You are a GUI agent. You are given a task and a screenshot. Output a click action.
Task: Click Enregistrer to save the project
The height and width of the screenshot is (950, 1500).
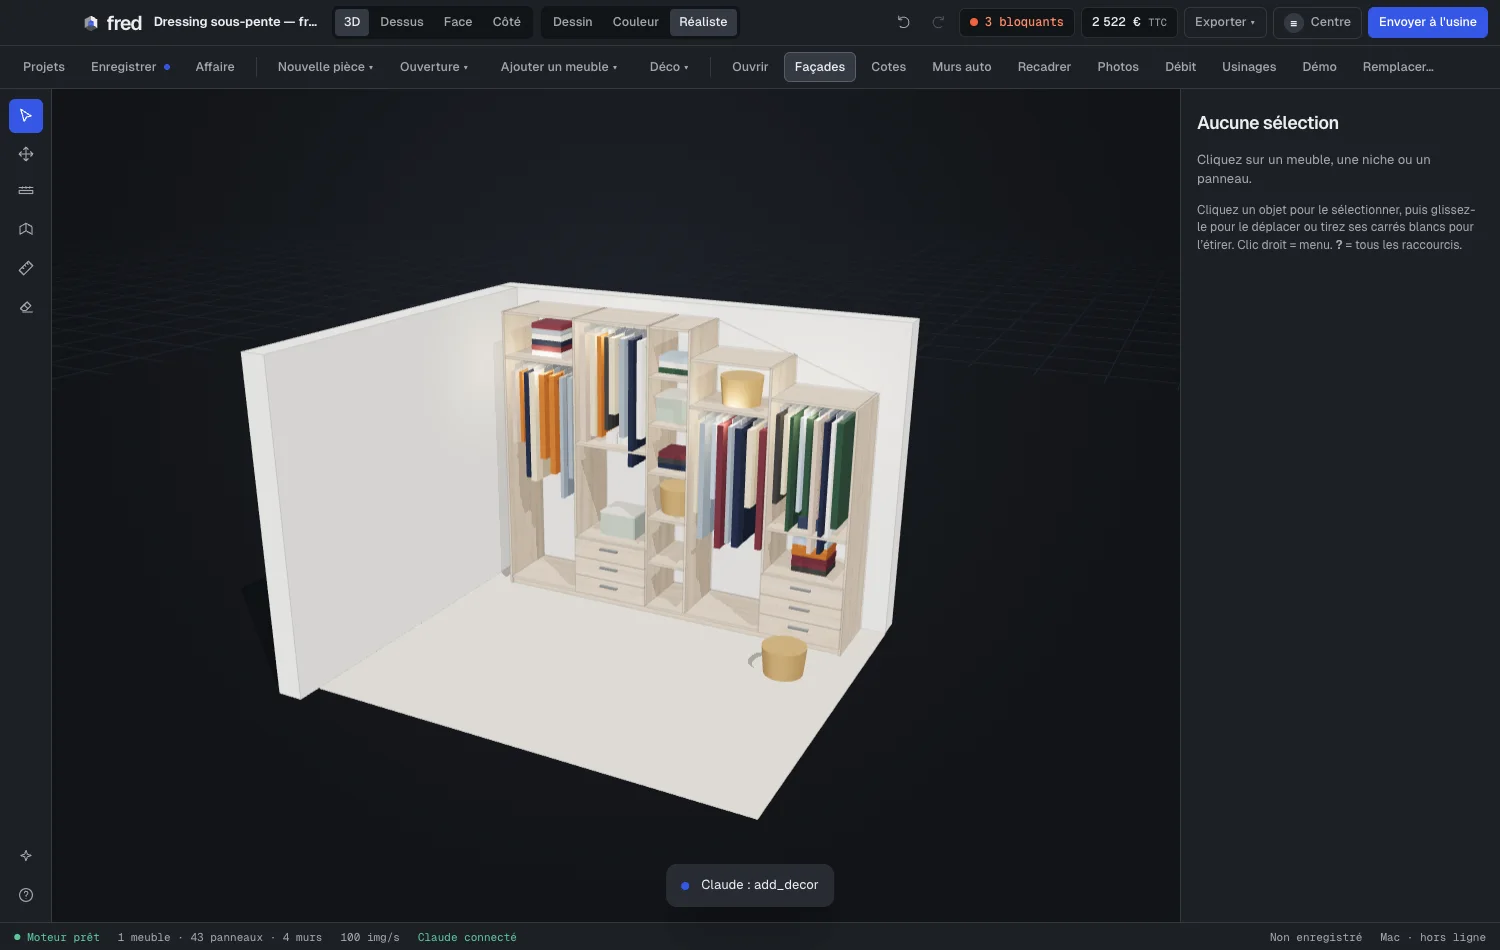coord(130,67)
